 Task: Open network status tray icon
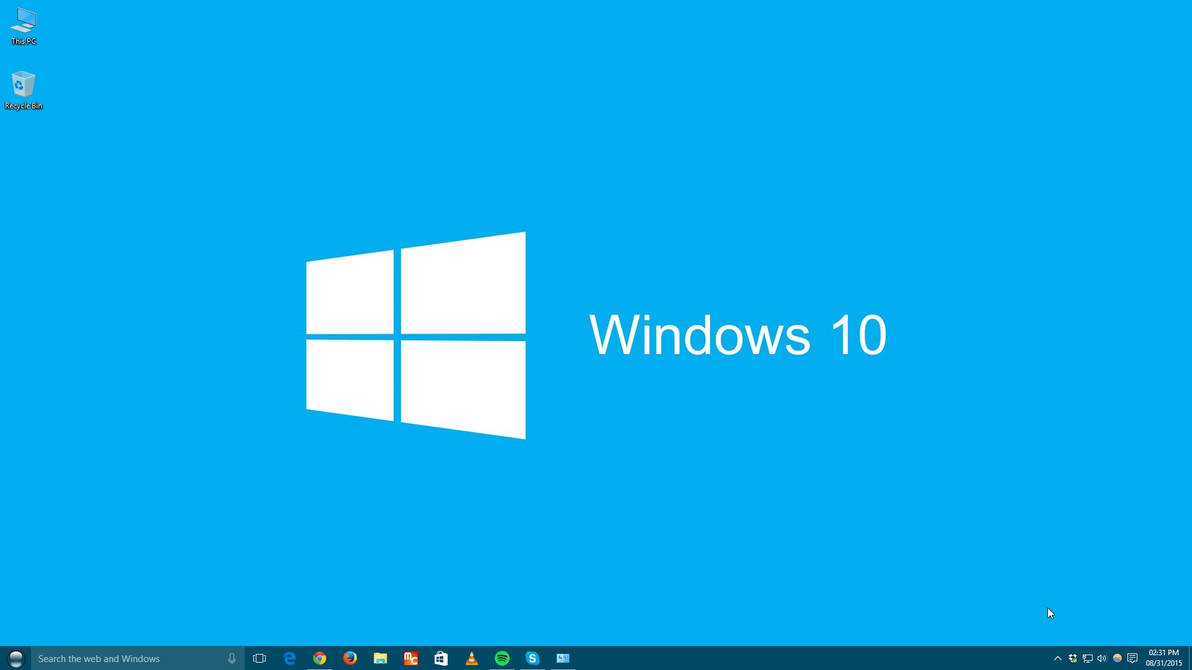click(1088, 659)
